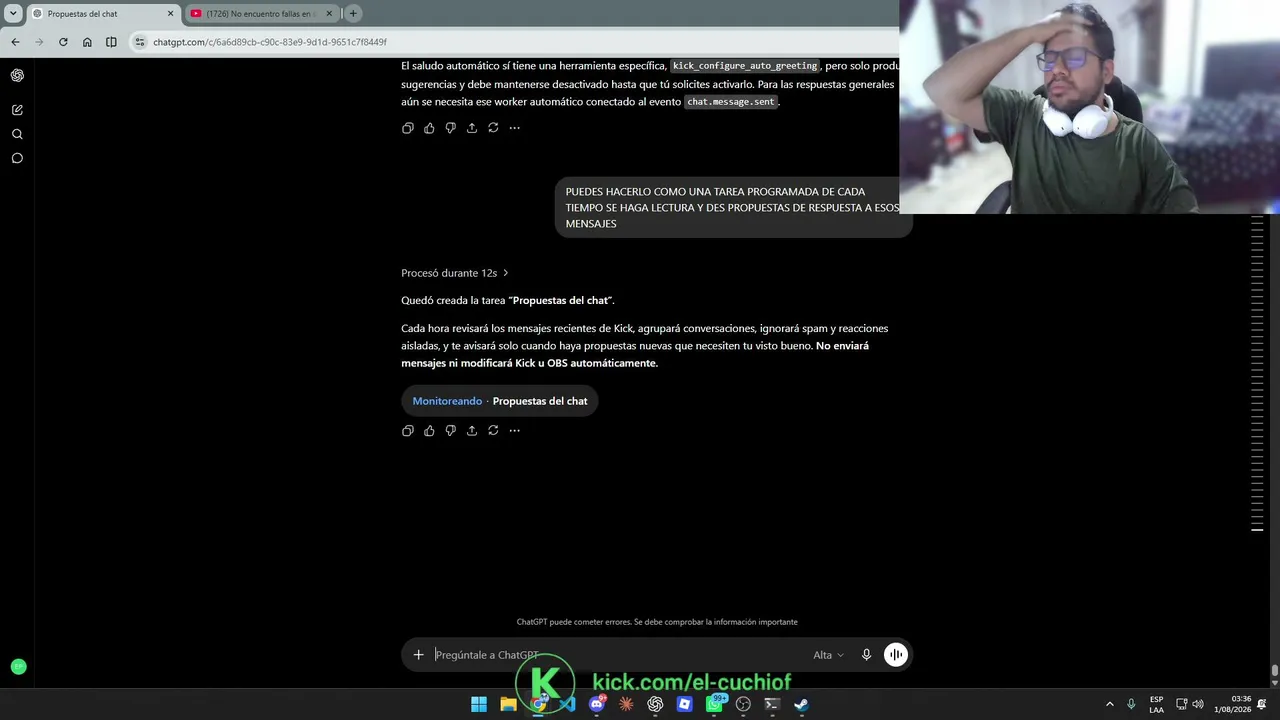Viewport: 1280px width, 720px height.
Task: Open the Windows Start menu
Action: [479, 704]
